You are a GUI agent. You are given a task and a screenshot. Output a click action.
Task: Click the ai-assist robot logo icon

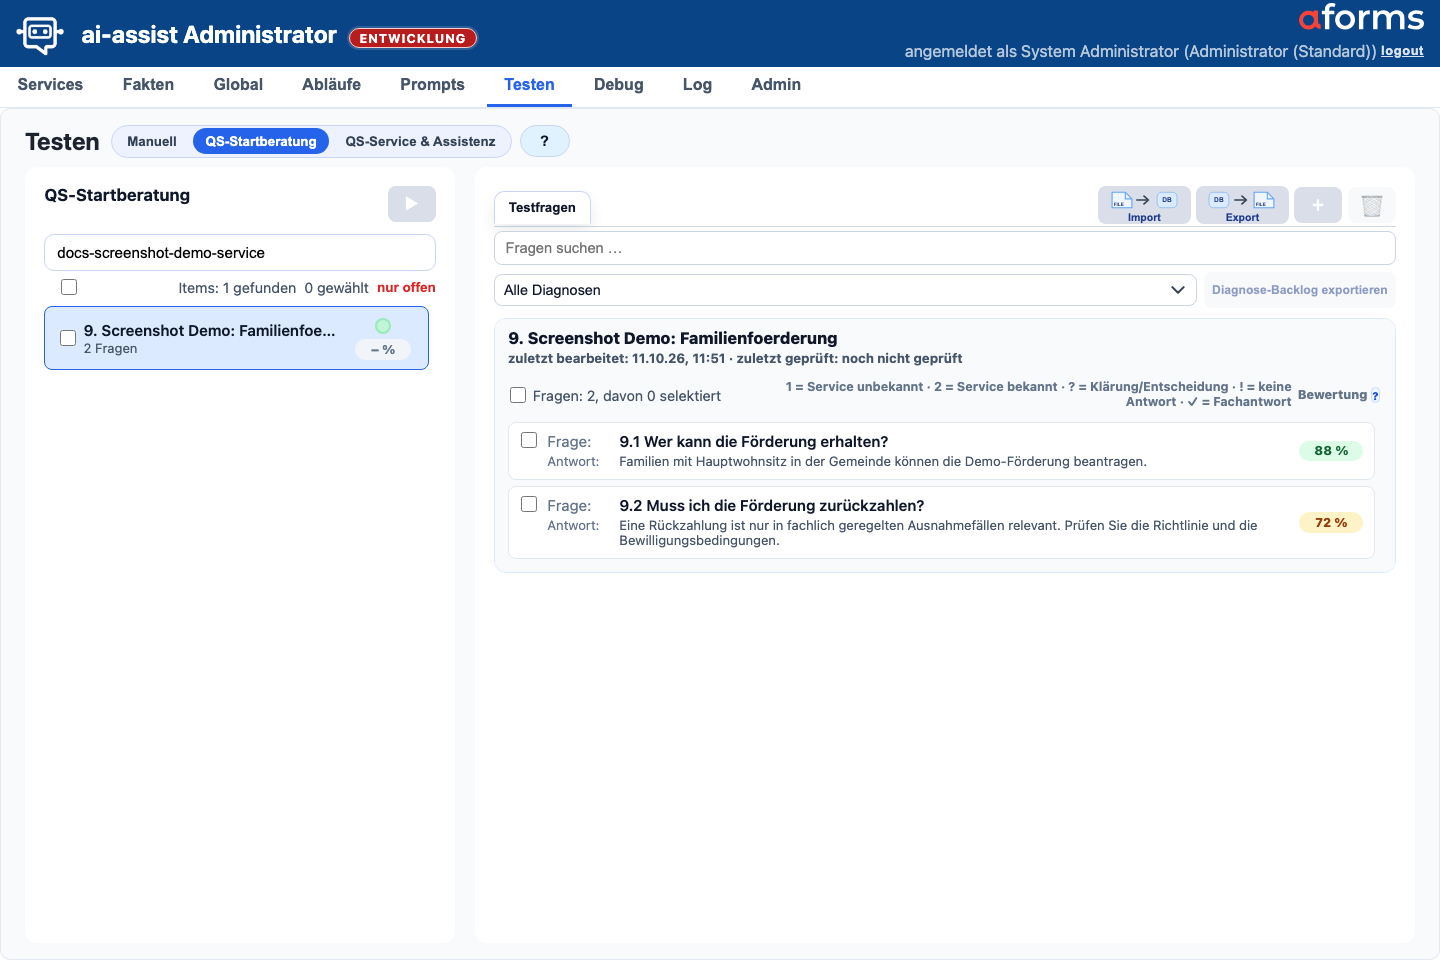pos(40,35)
